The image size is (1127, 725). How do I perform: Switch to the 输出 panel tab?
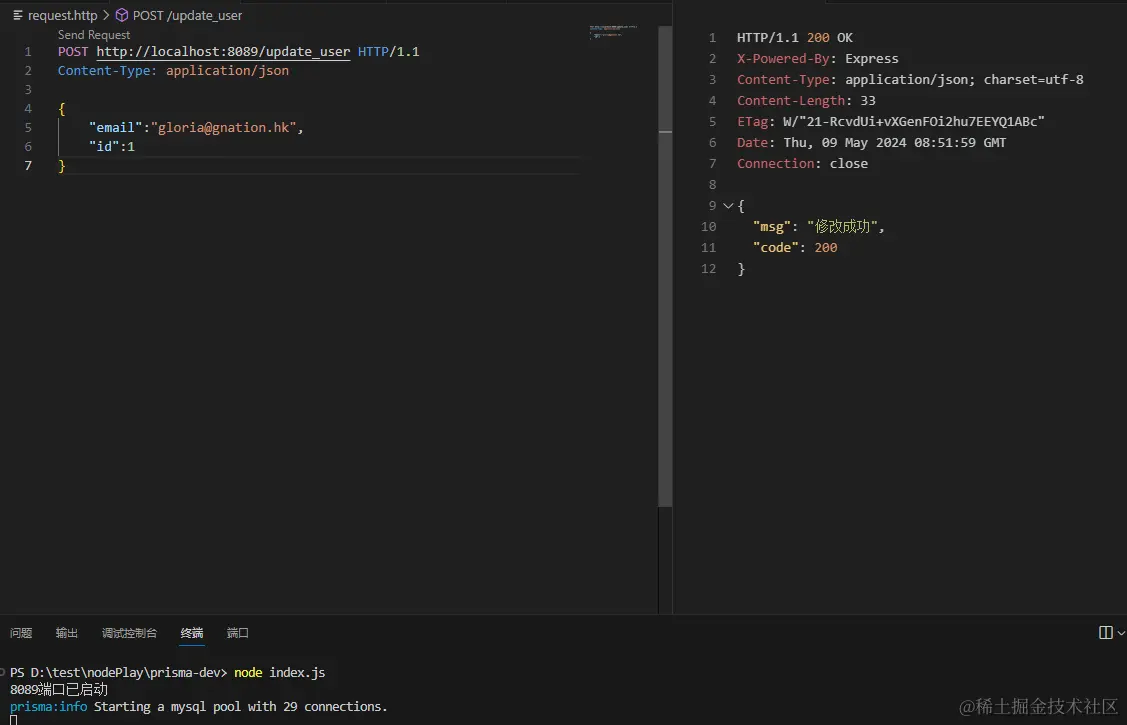(x=67, y=633)
